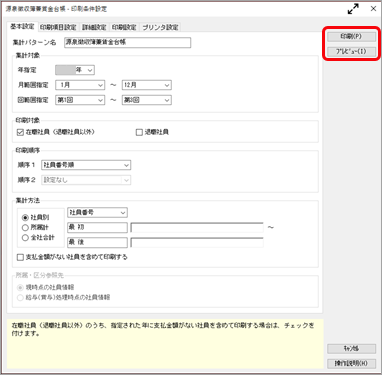Open the 回範囲指定 end count dropdown
This screenshot has height=375, width=382.
point(147,100)
